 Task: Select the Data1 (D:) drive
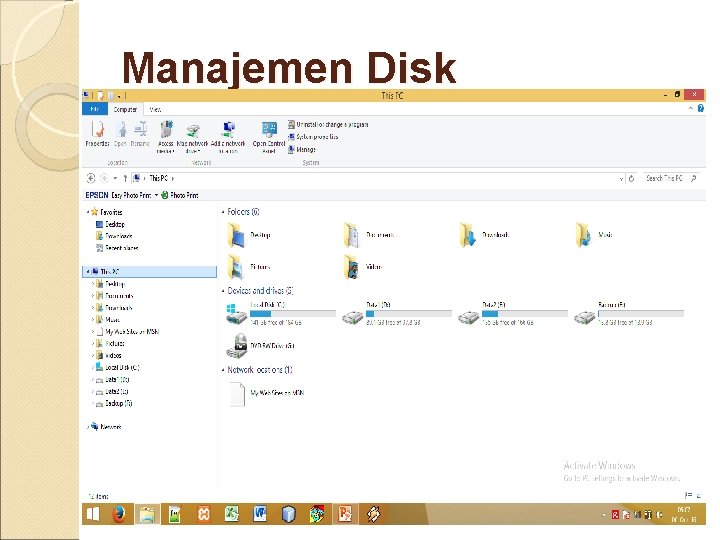pyautogui.click(x=397, y=314)
